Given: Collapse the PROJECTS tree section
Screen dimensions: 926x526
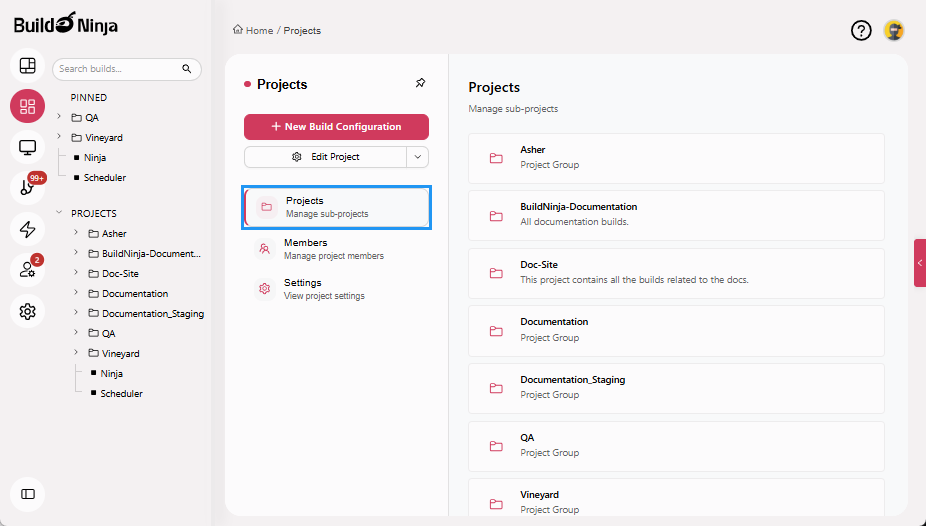Looking at the screenshot, I should pyautogui.click(x=59, y=213).
